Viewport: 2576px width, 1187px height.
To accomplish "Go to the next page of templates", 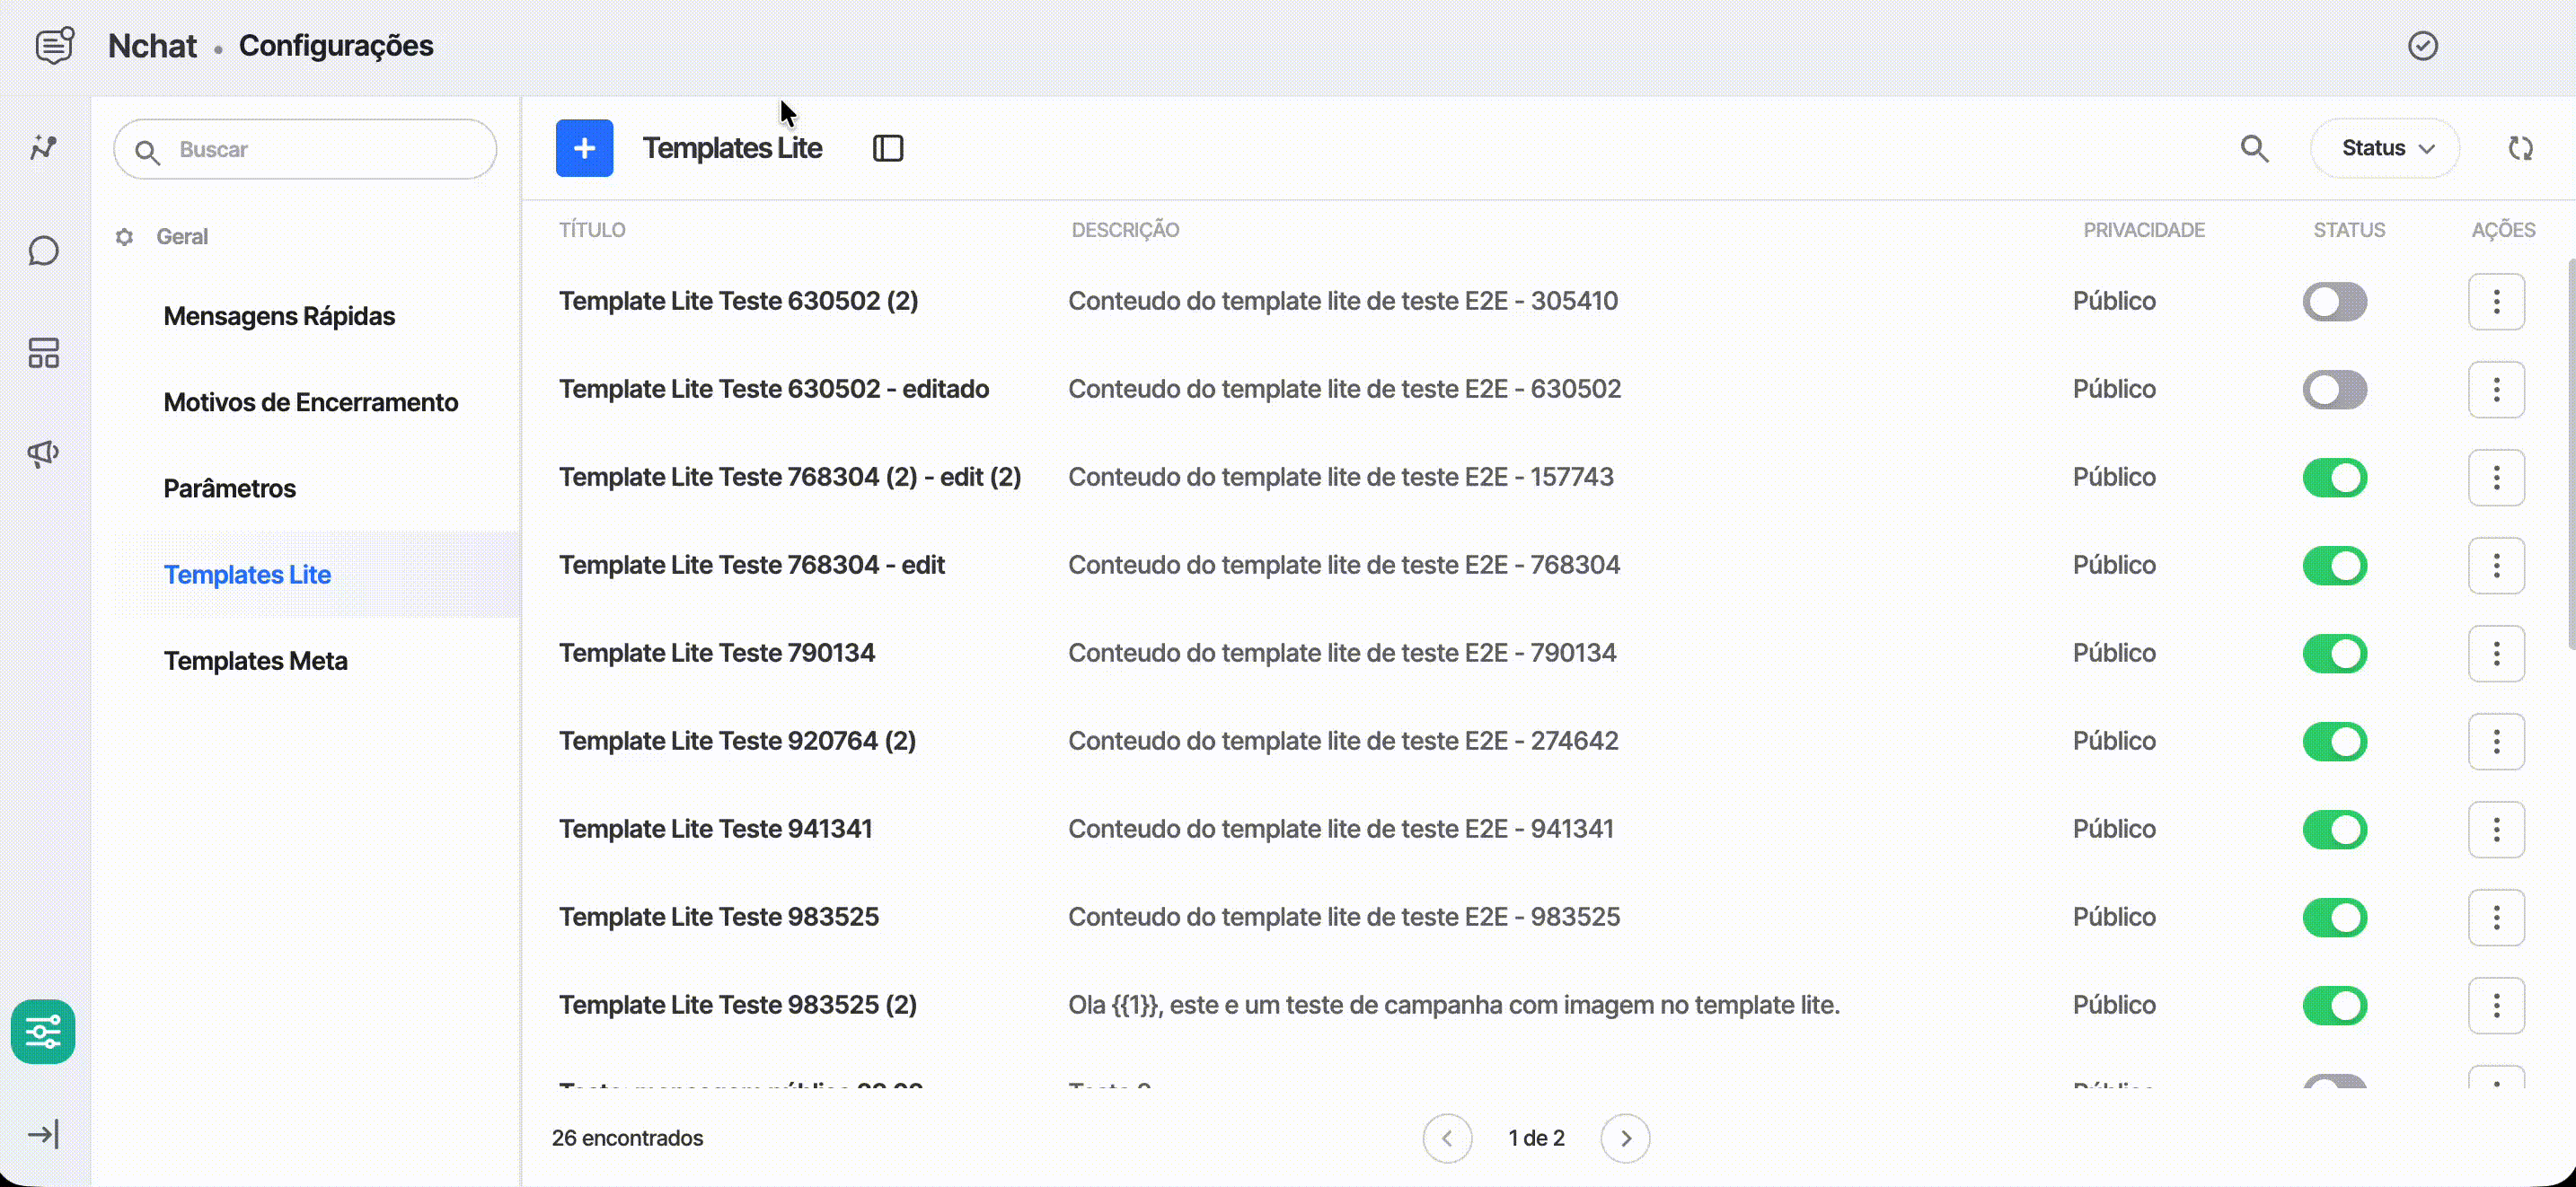I will pyautogui.click(x=1625, y=1138).
